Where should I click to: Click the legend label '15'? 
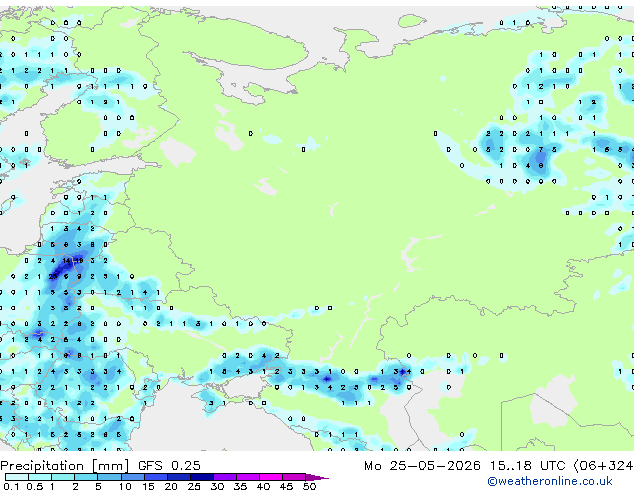coord(148,486)
